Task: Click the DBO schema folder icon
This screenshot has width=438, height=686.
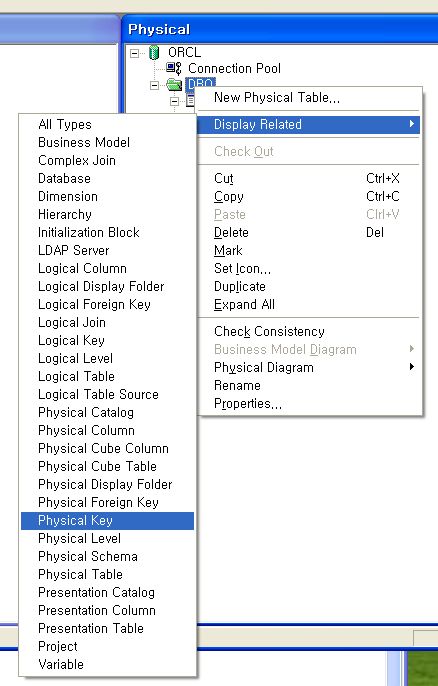Action: pyautogui.click(x=175, y=84)
